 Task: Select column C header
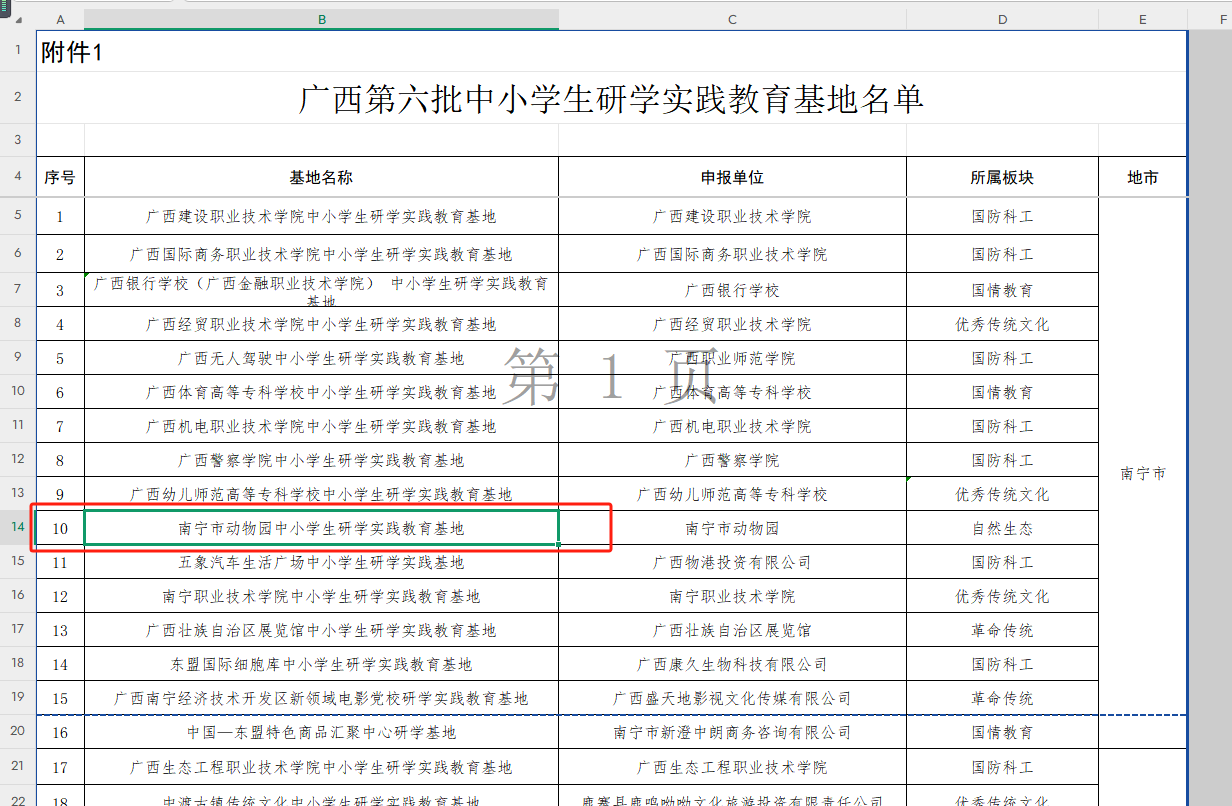(732, 19)
